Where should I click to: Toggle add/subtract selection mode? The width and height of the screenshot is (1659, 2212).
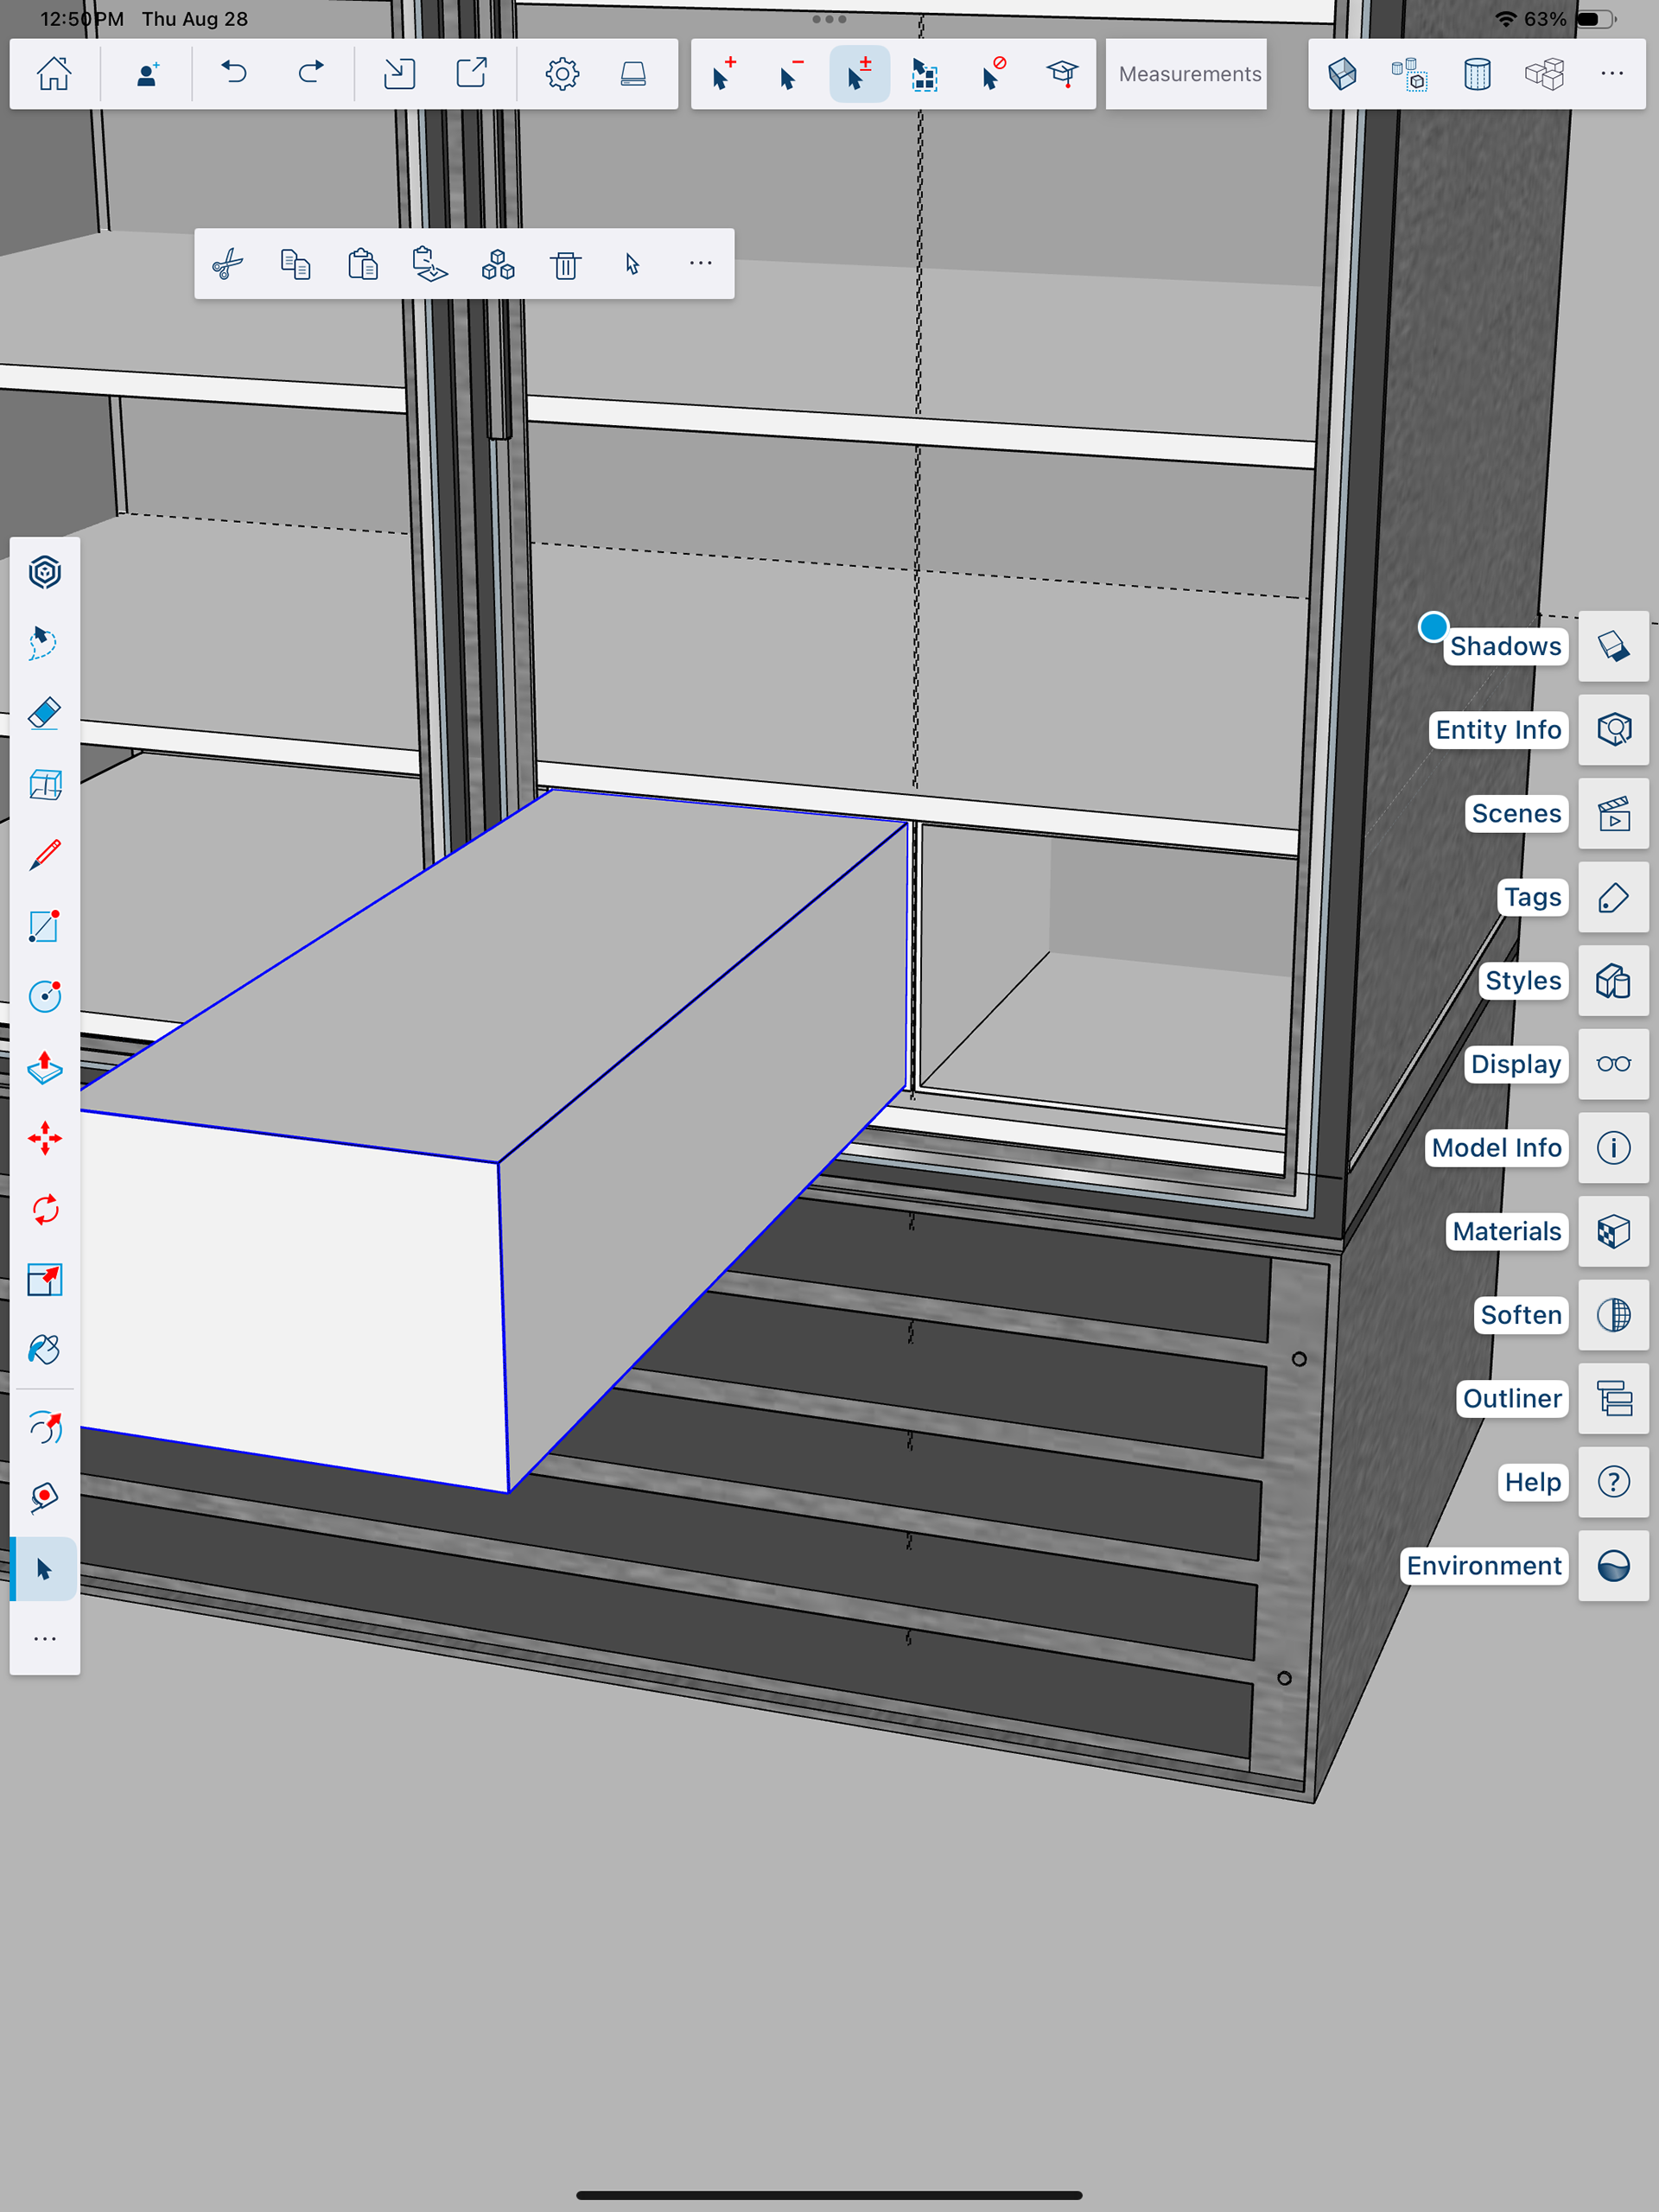(859, 74)
